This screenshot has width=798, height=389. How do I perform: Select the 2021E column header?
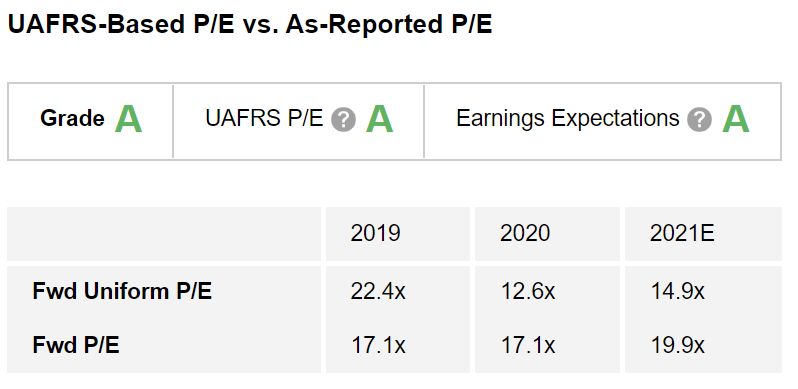click(682, 233)
